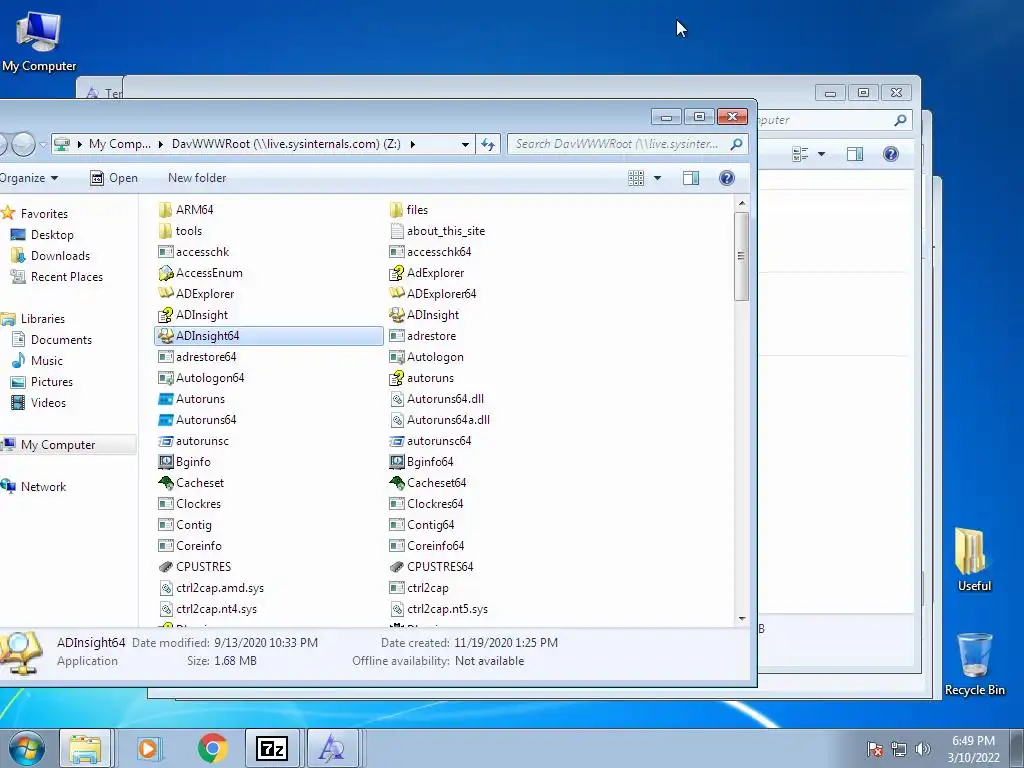Viewport: 1024px width, 768px height.
Task: Open the files folder icon
Action: tap(396, 210)
